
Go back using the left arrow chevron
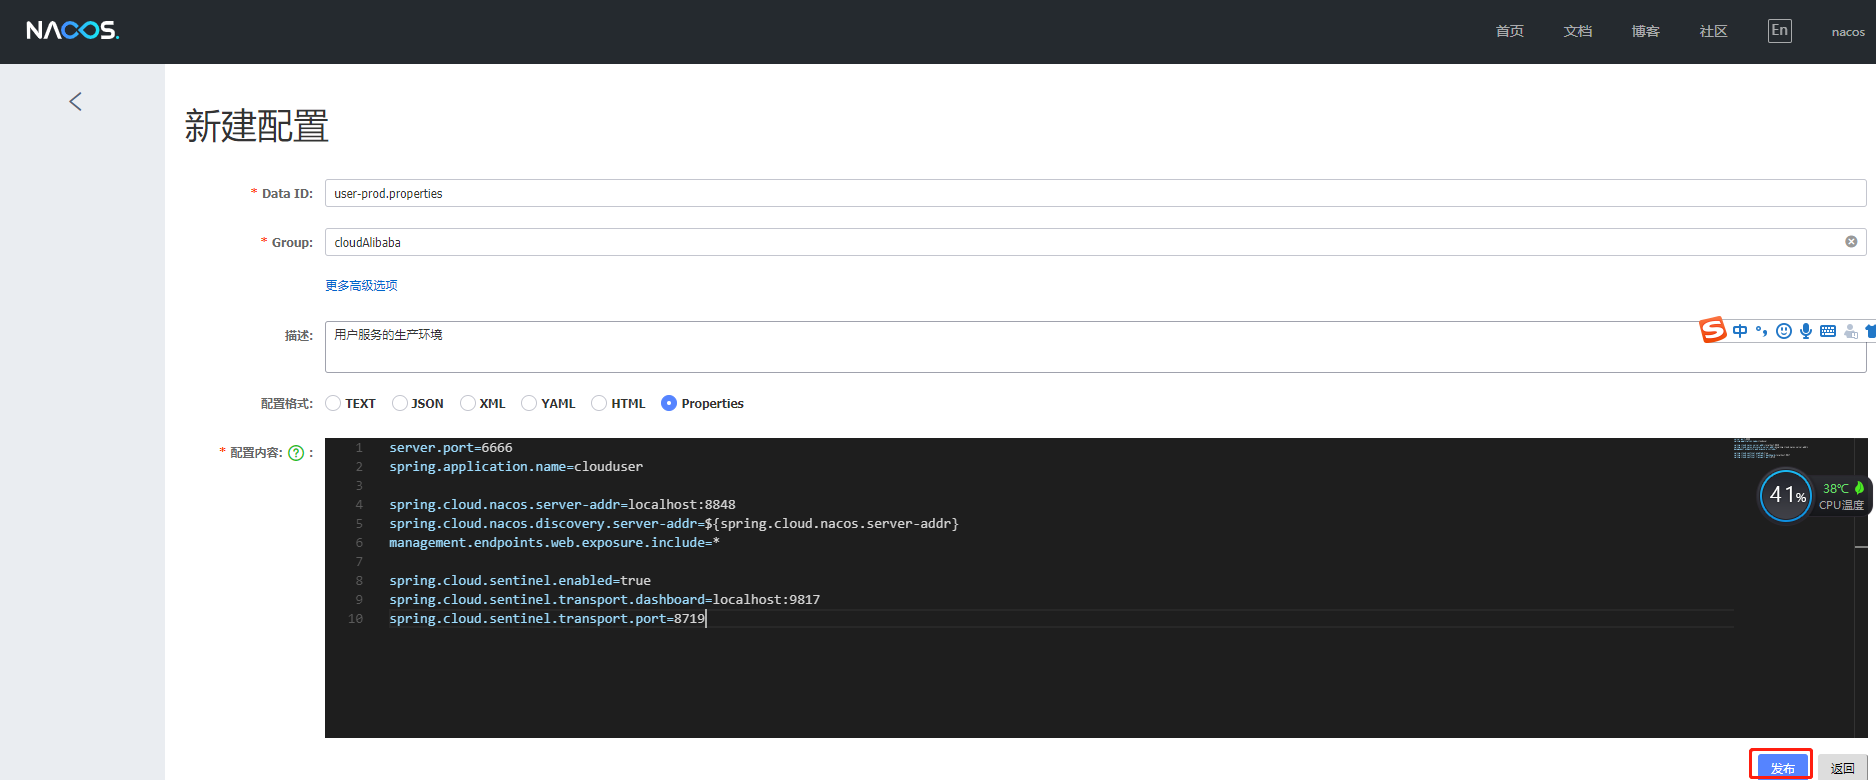75,101
